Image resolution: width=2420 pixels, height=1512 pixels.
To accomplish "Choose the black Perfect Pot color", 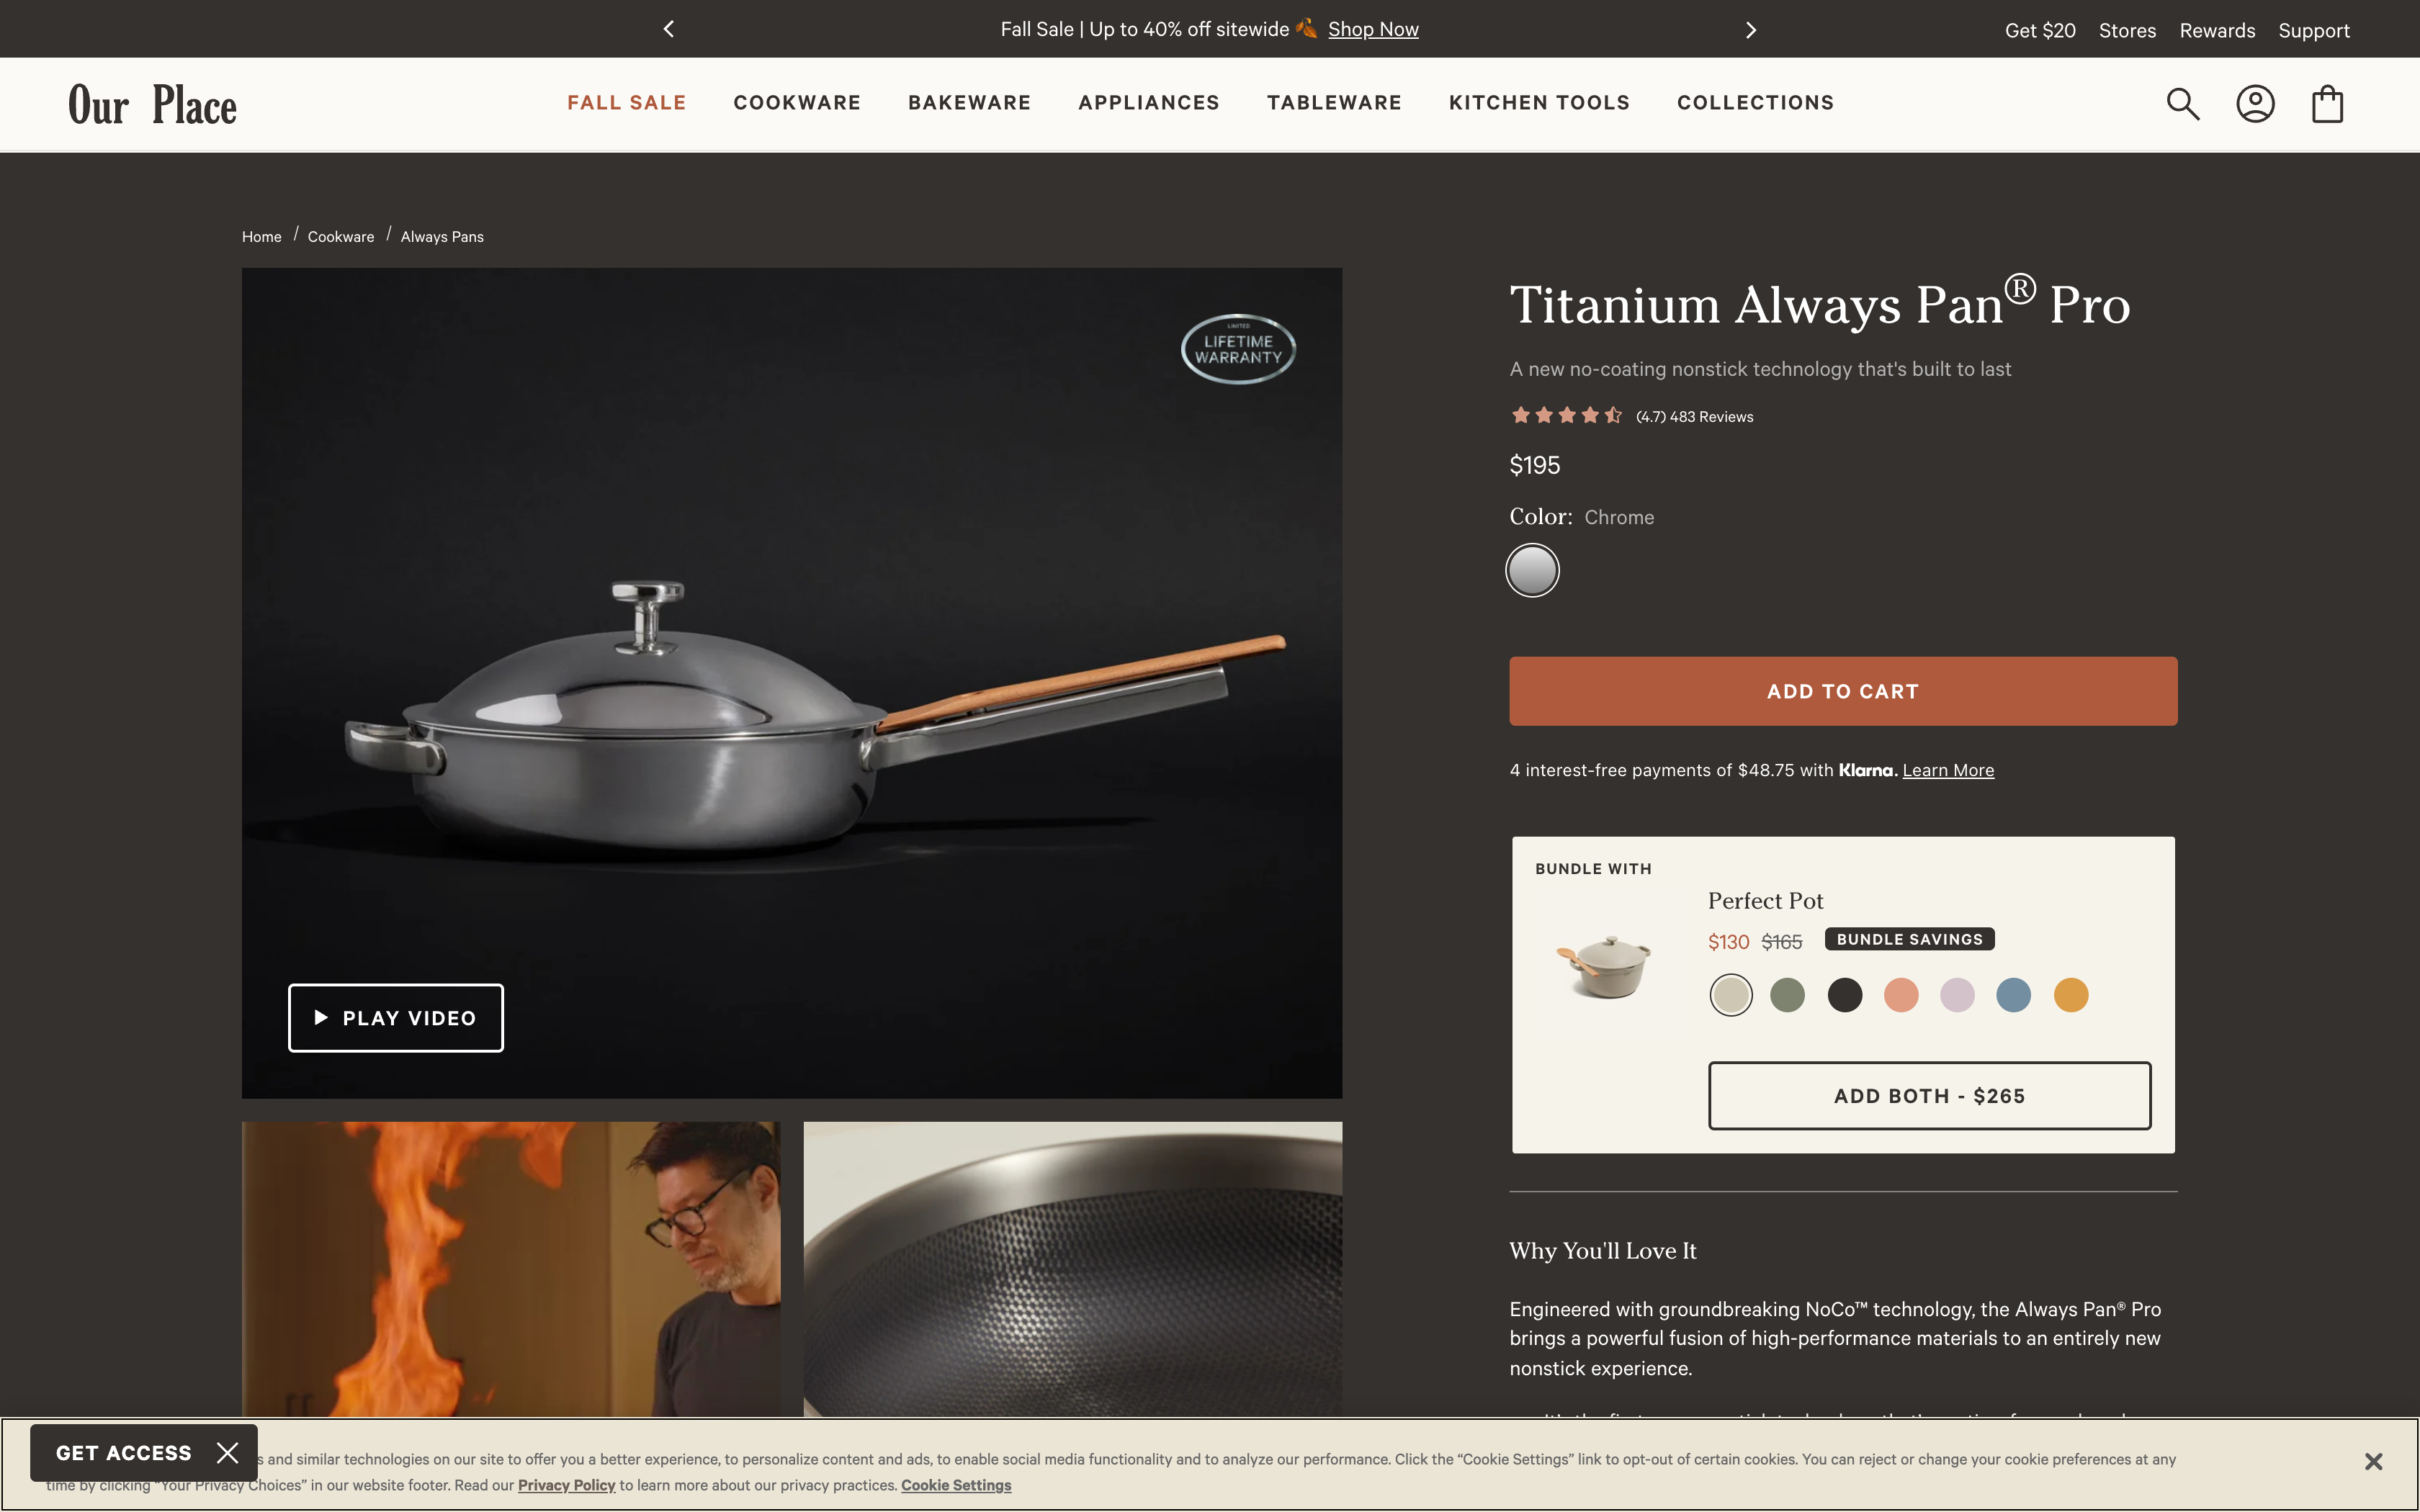I will (1844, 995).
